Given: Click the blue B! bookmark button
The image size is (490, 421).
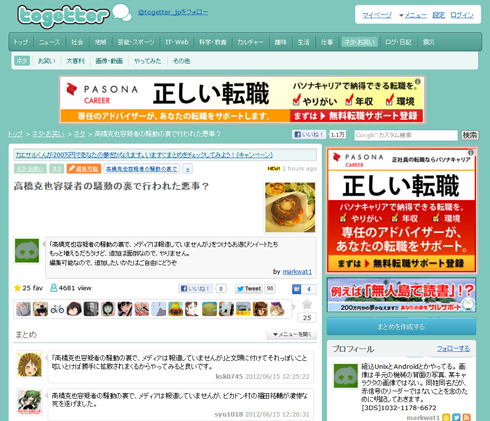Looking at the screenshot, I should click(297, 289).
